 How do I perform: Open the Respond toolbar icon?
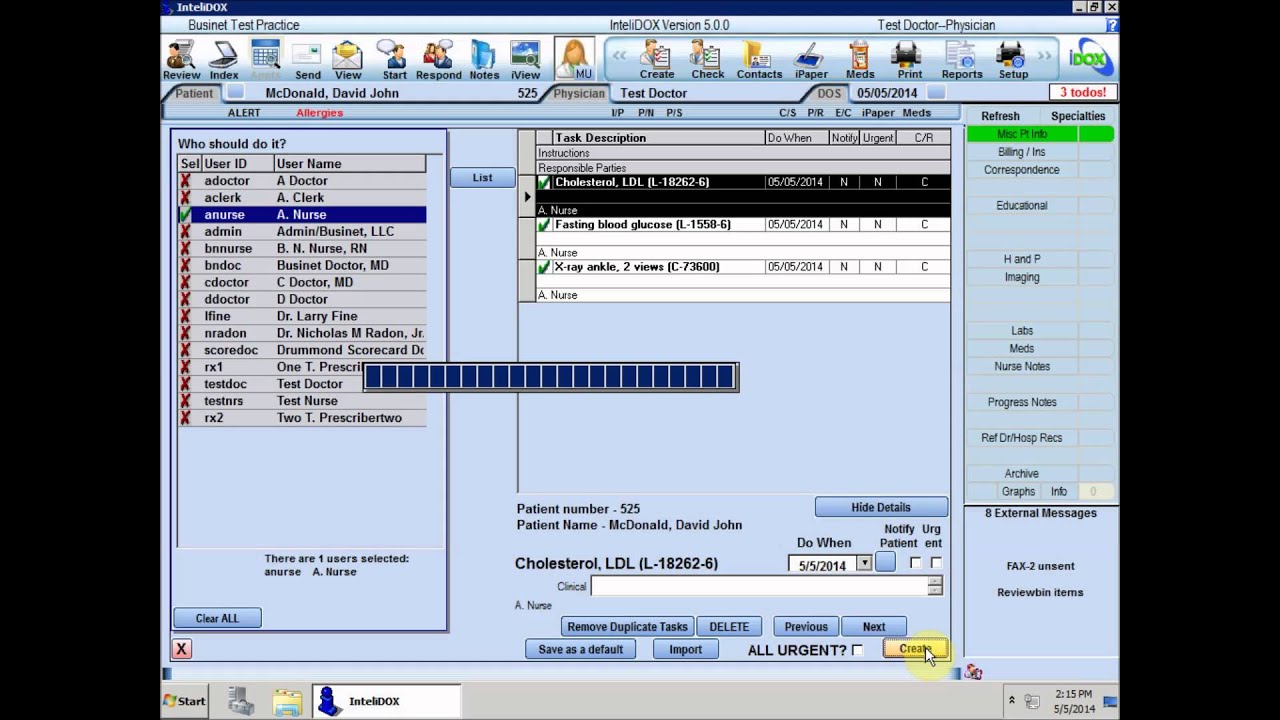438,60
